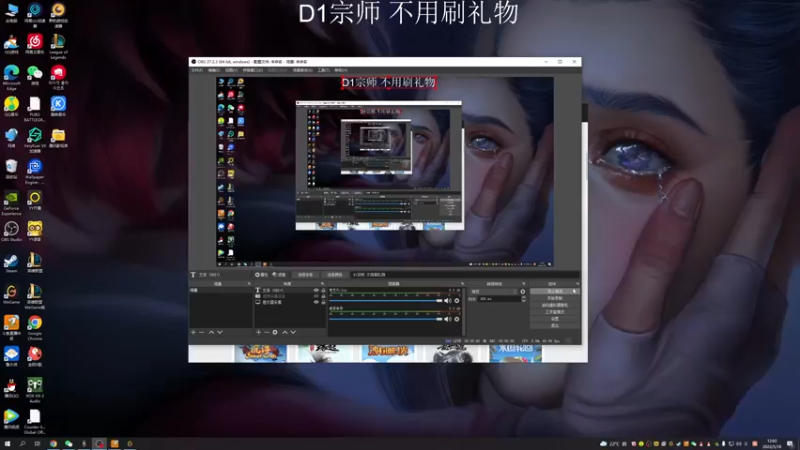800x450 pixels.
Task: Click 停止推流 stop streaming button
Action: click(x=555, y=291)
